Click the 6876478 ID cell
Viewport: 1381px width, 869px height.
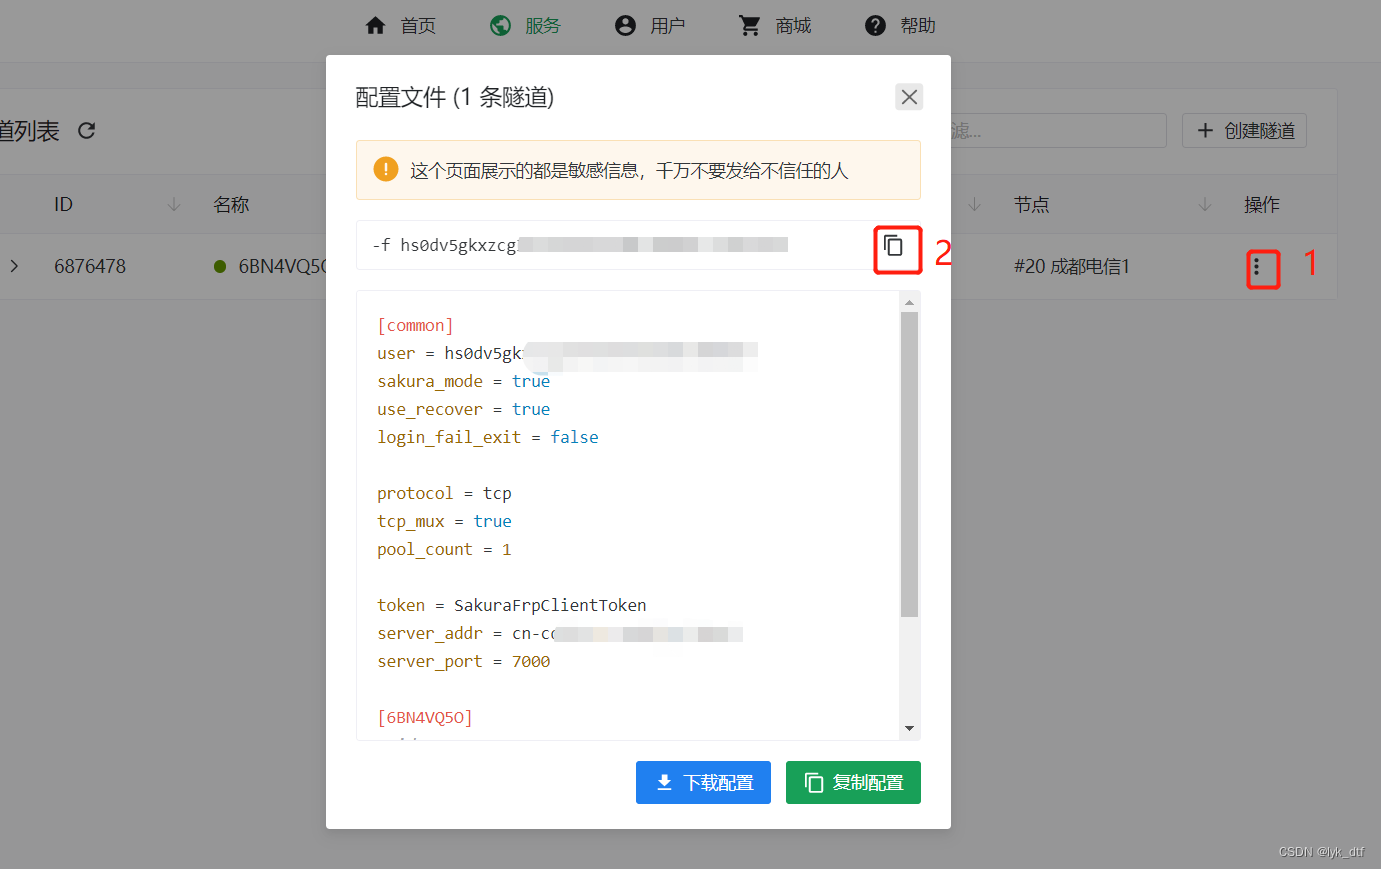point(90,266)
